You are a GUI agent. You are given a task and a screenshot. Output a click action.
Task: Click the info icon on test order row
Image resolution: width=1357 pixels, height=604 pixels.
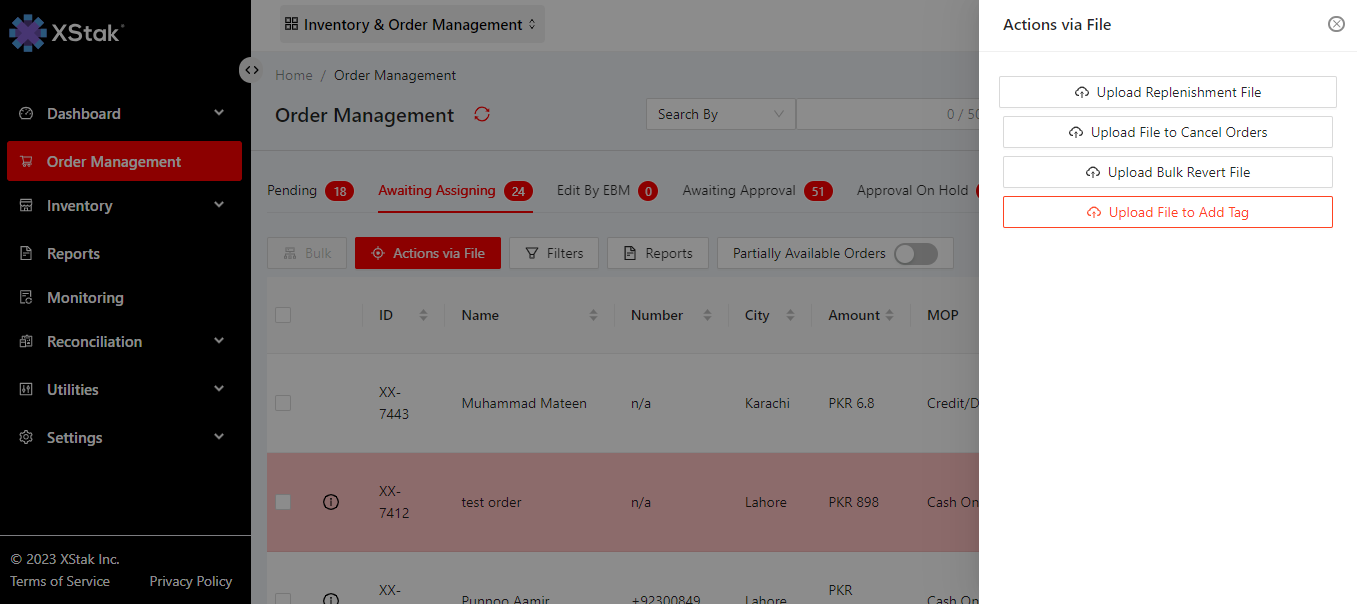pos(331,502)
